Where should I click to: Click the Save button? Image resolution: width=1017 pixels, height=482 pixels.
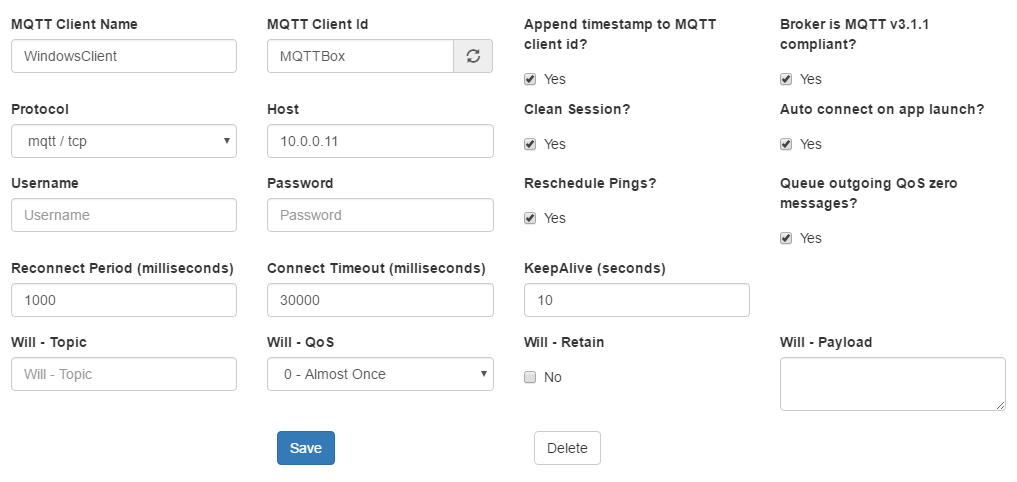pyautogui.click(x=305, y=448)
